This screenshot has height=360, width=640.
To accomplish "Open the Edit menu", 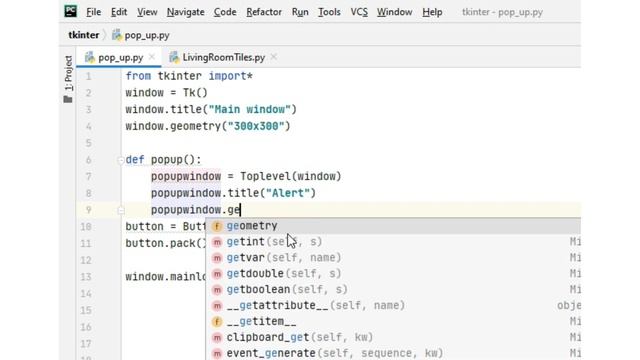I will pyautogui.click(x=119, y=12).
